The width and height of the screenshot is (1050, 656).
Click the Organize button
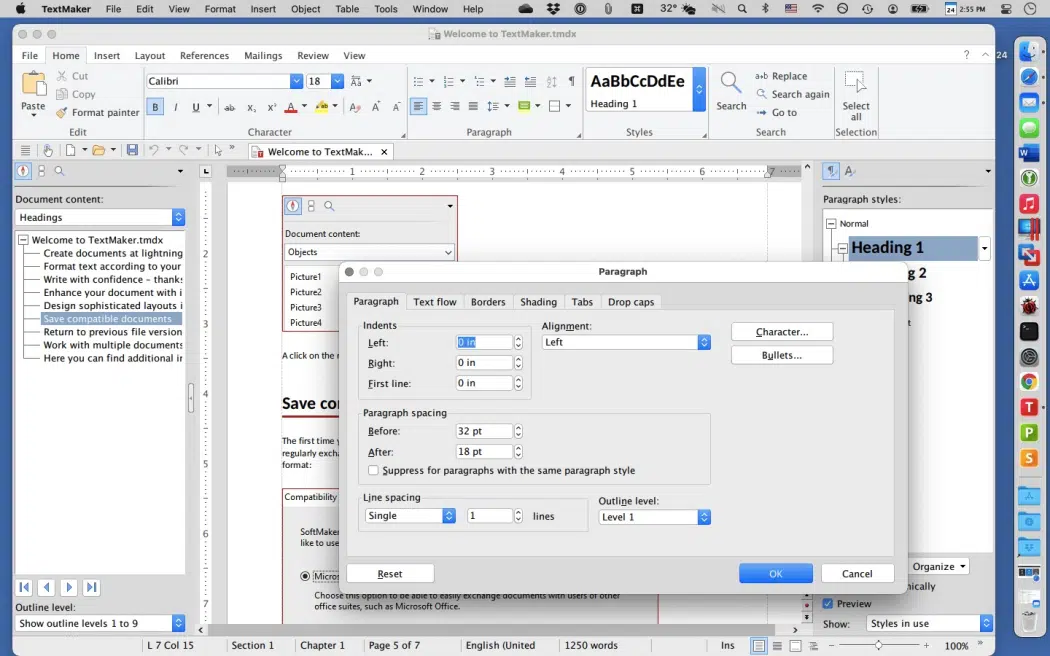pos(940,566)
